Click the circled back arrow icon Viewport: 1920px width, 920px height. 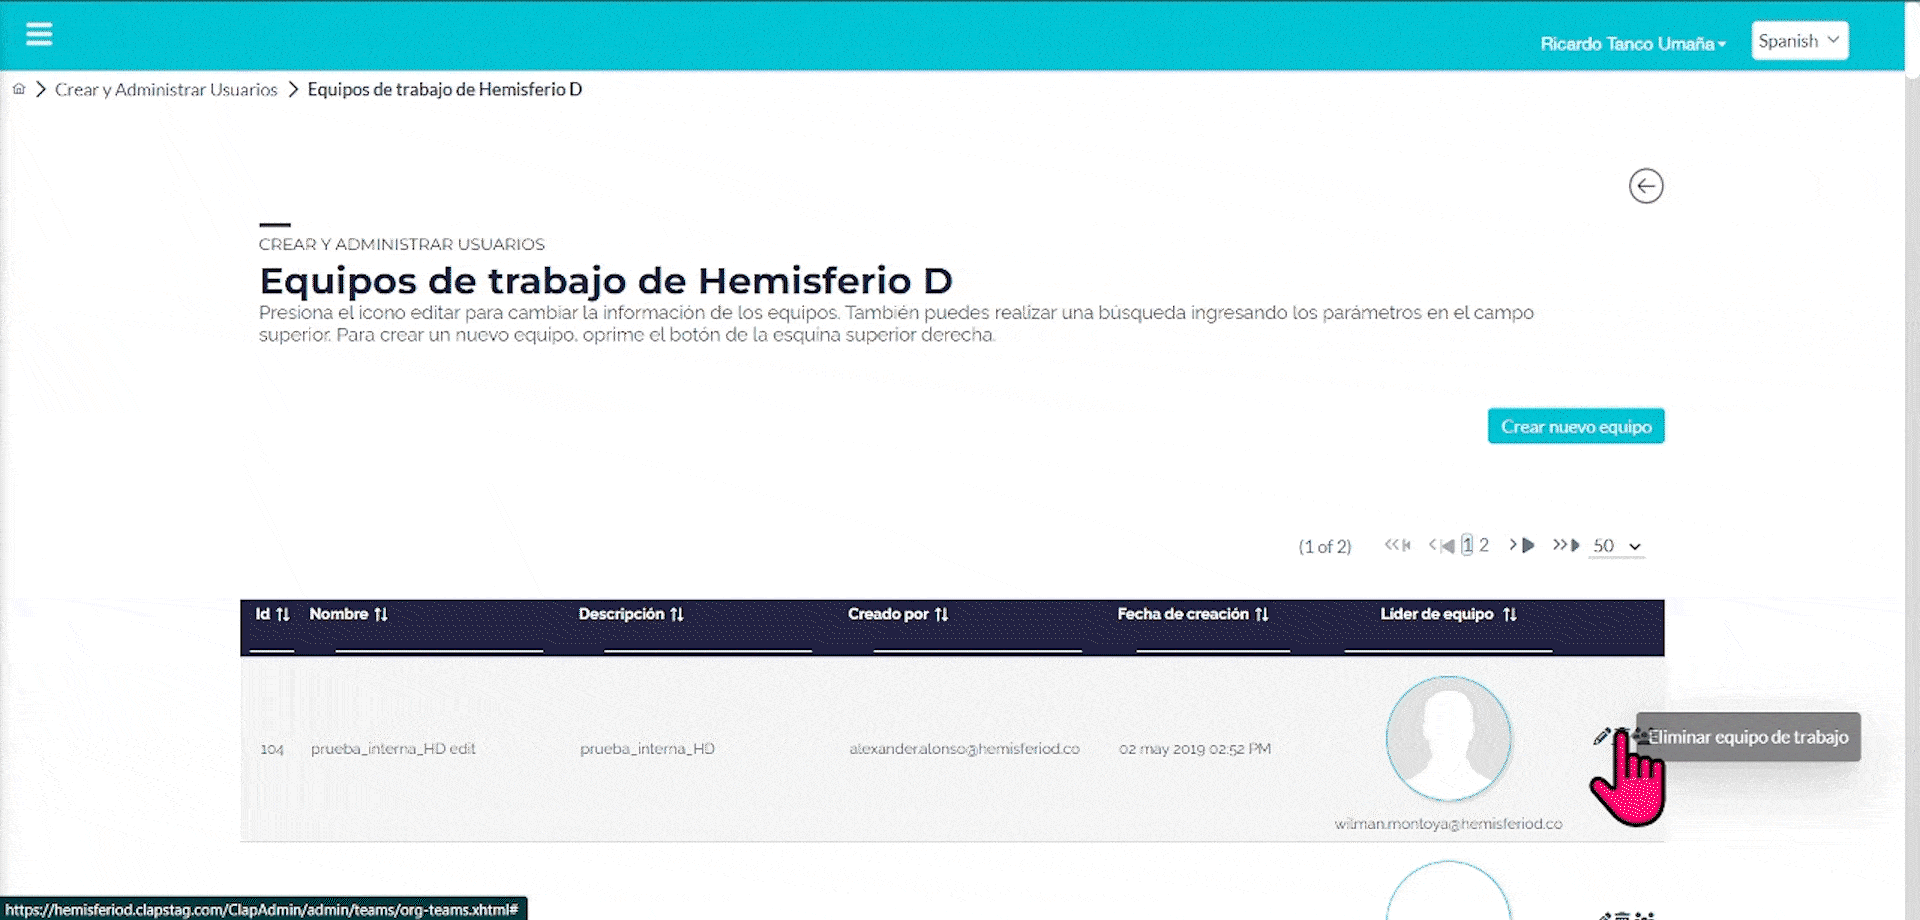(1646, 186)
